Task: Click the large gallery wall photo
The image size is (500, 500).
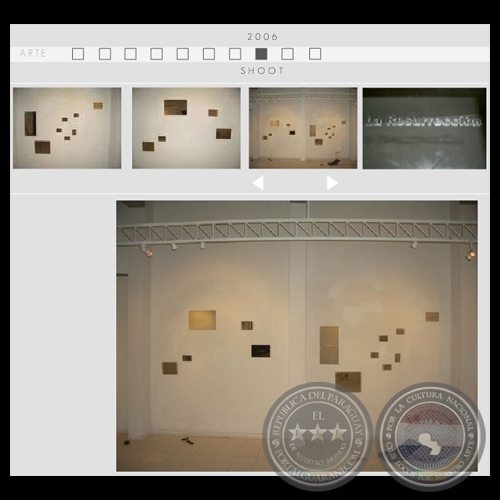Action: coord(297,336)
